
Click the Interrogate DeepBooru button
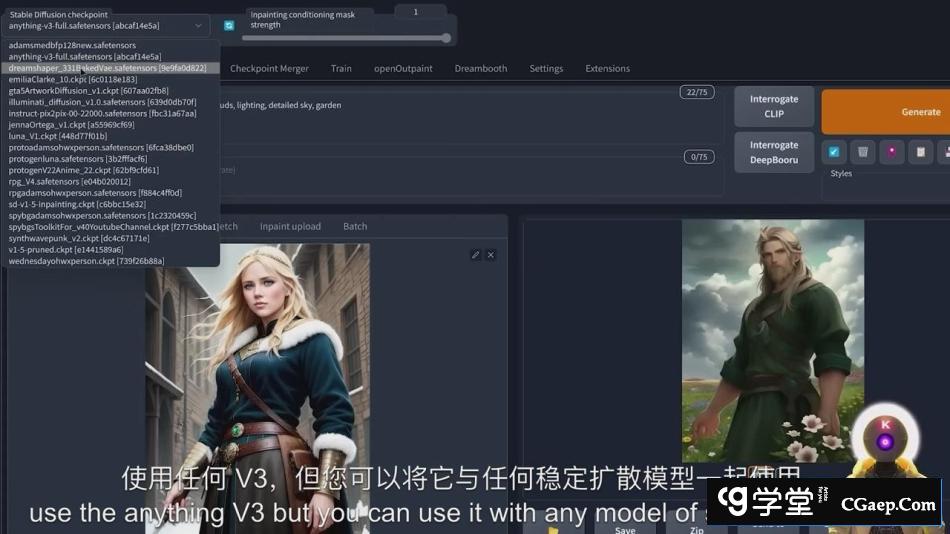(774, 152)
